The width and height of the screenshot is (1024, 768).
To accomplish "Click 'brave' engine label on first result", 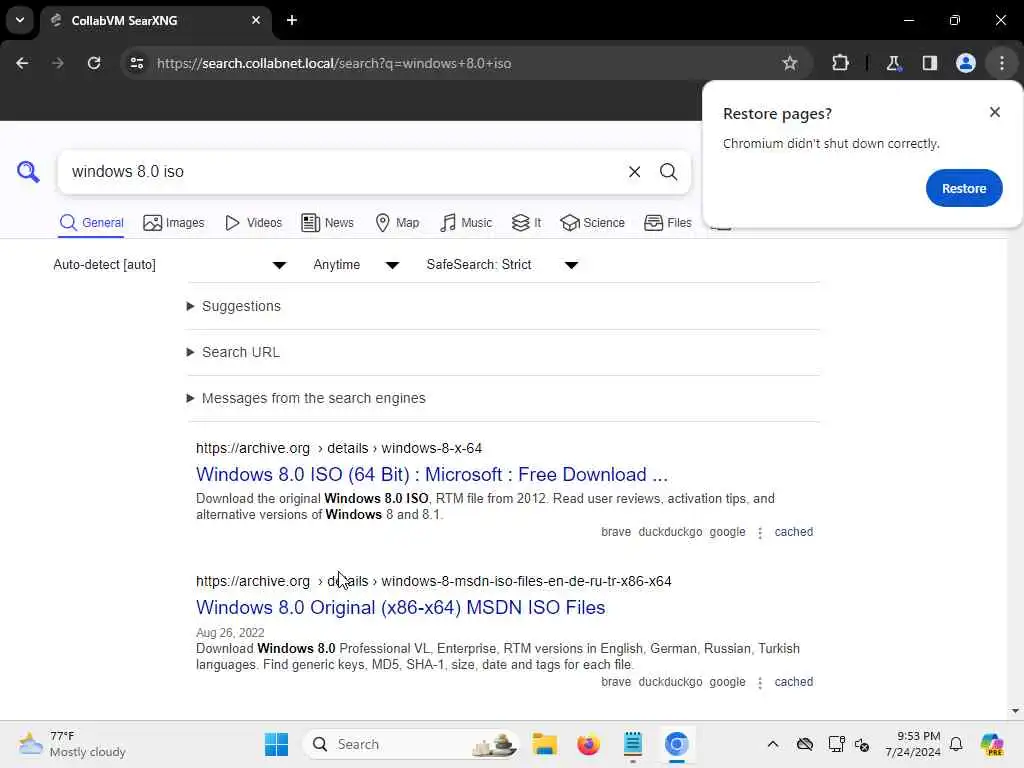I will pyautogui.click(x=616, y=532).
